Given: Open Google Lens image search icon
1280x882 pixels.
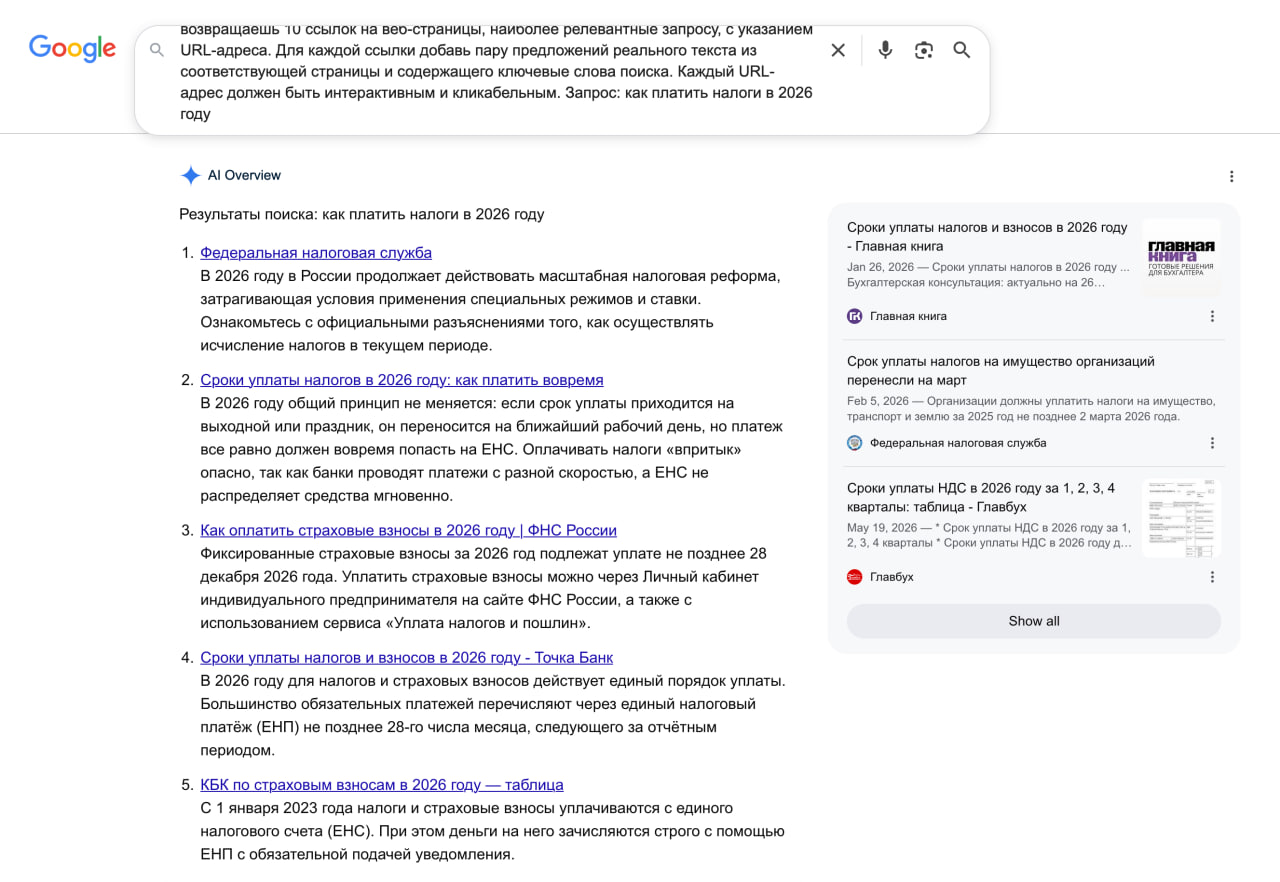Looking at the screenshot, I should pyautogui.click(x=924, y=50).
